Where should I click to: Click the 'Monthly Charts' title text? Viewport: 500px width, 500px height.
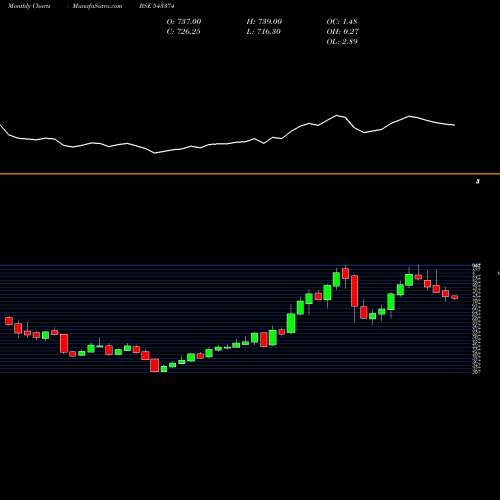[29, 6]
